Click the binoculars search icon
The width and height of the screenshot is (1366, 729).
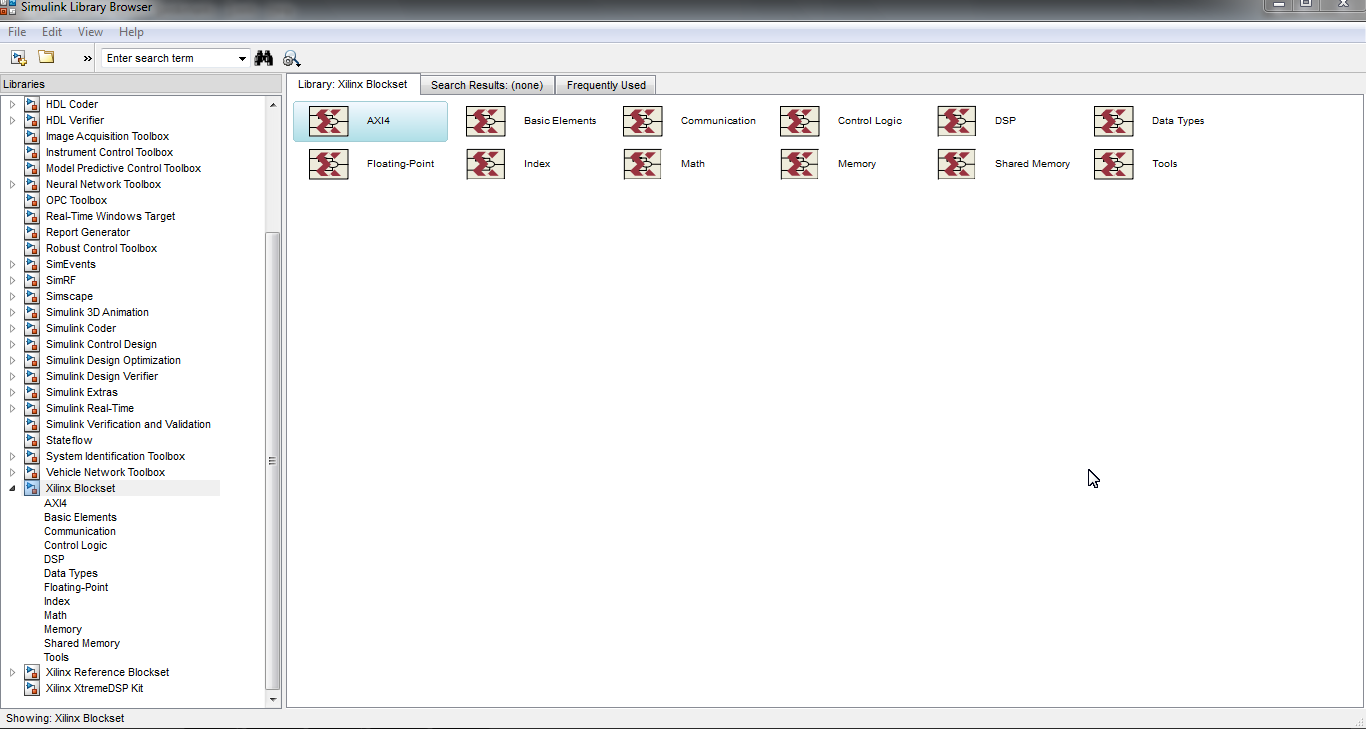264,58
